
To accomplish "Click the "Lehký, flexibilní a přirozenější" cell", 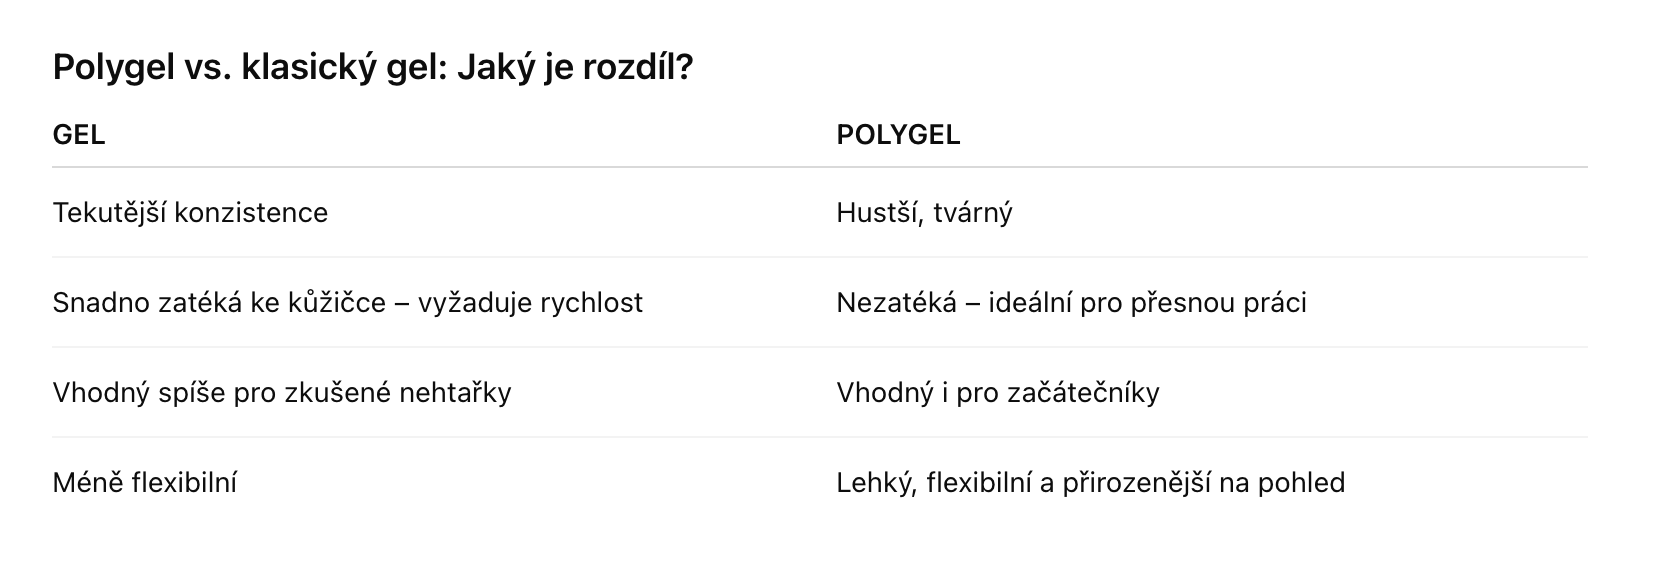I will [1090, 483].
